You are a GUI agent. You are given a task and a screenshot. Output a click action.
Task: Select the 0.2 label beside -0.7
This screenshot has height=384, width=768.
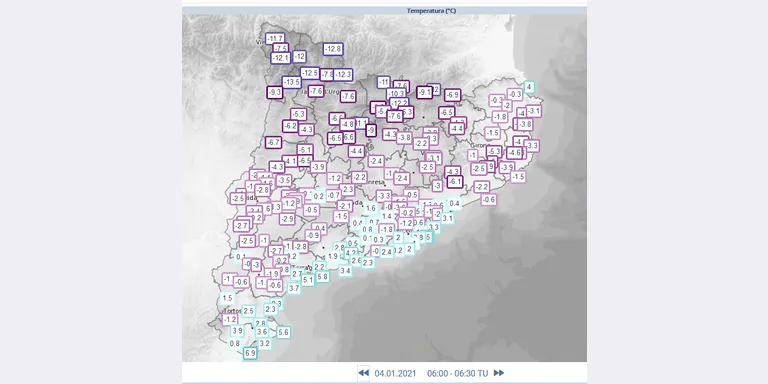318,196
